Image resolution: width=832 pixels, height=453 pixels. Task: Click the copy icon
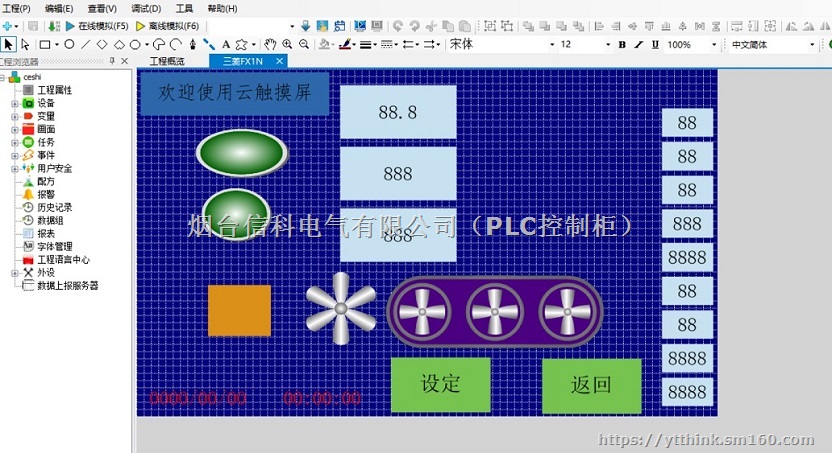click(448, 26)
